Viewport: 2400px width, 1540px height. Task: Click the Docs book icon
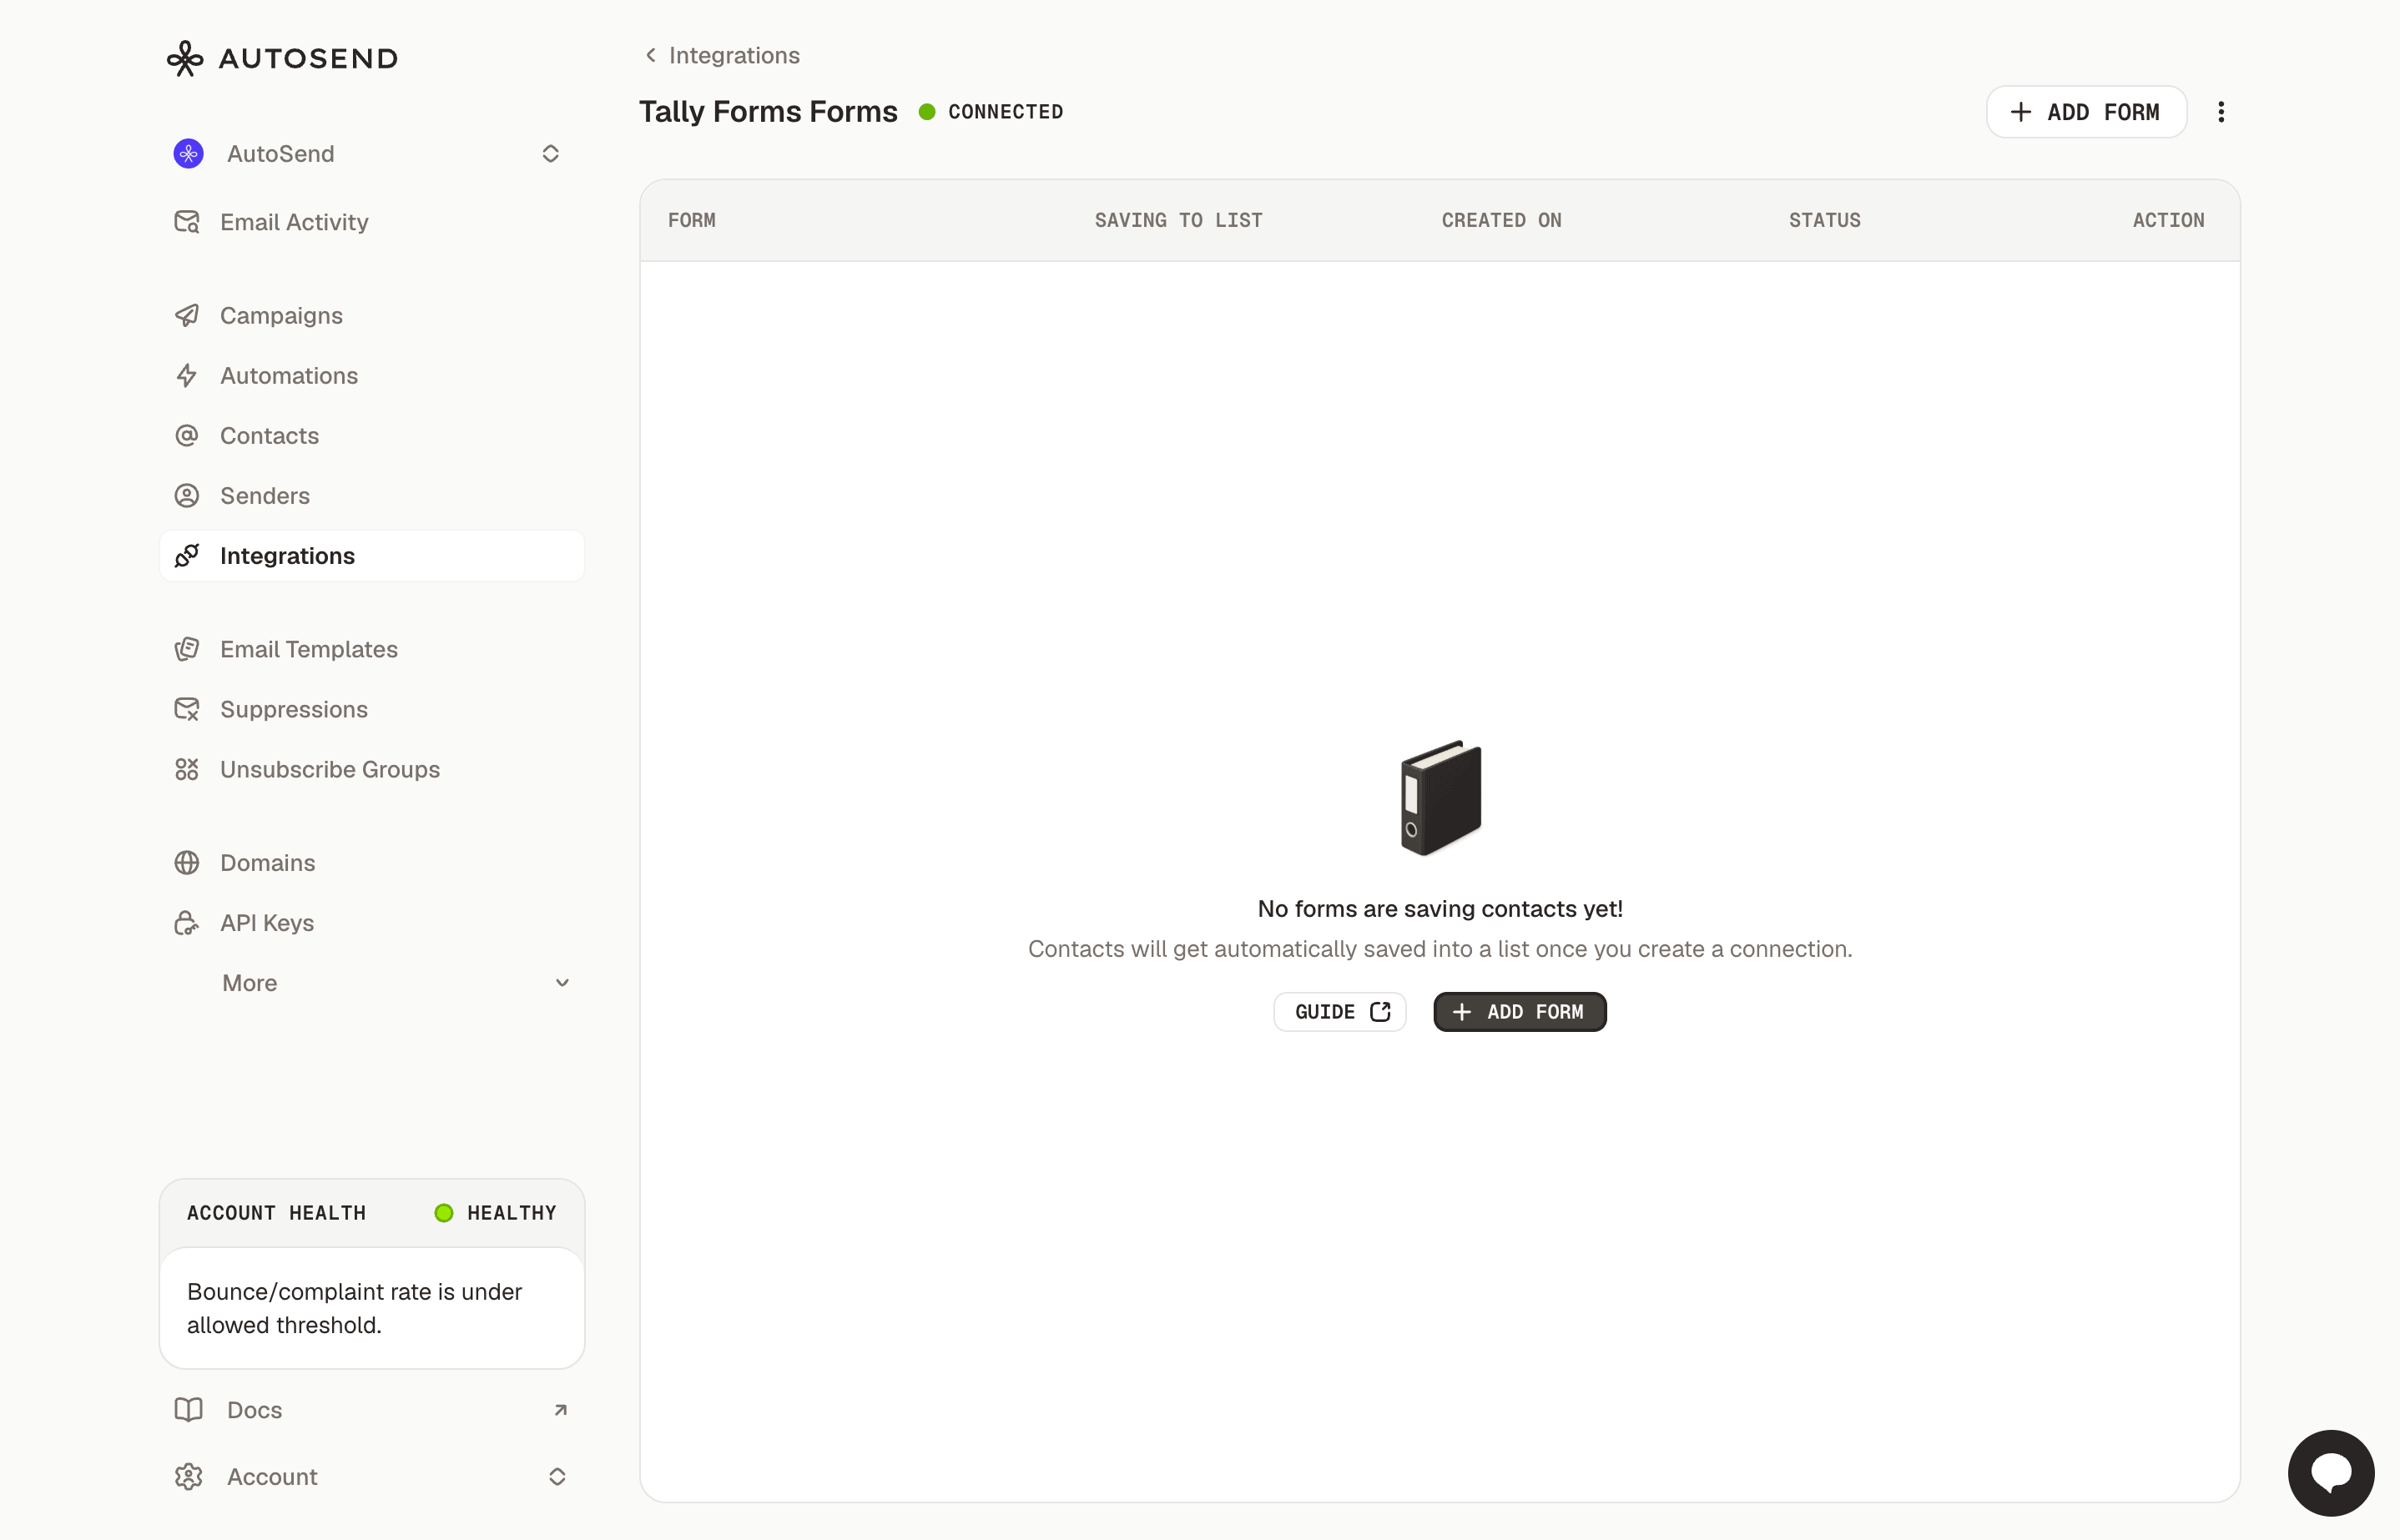pyautogui.click(x=188, y=1410)
